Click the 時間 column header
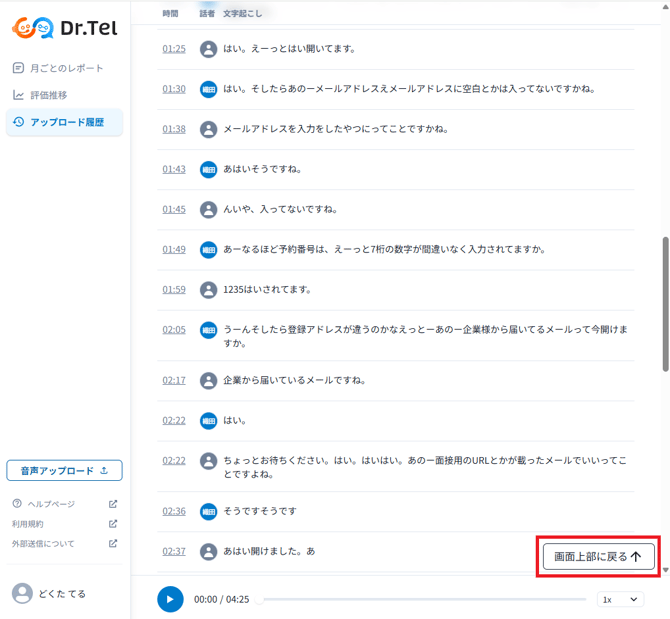This screenshot has width=670, height=619. tap(170, 14)
